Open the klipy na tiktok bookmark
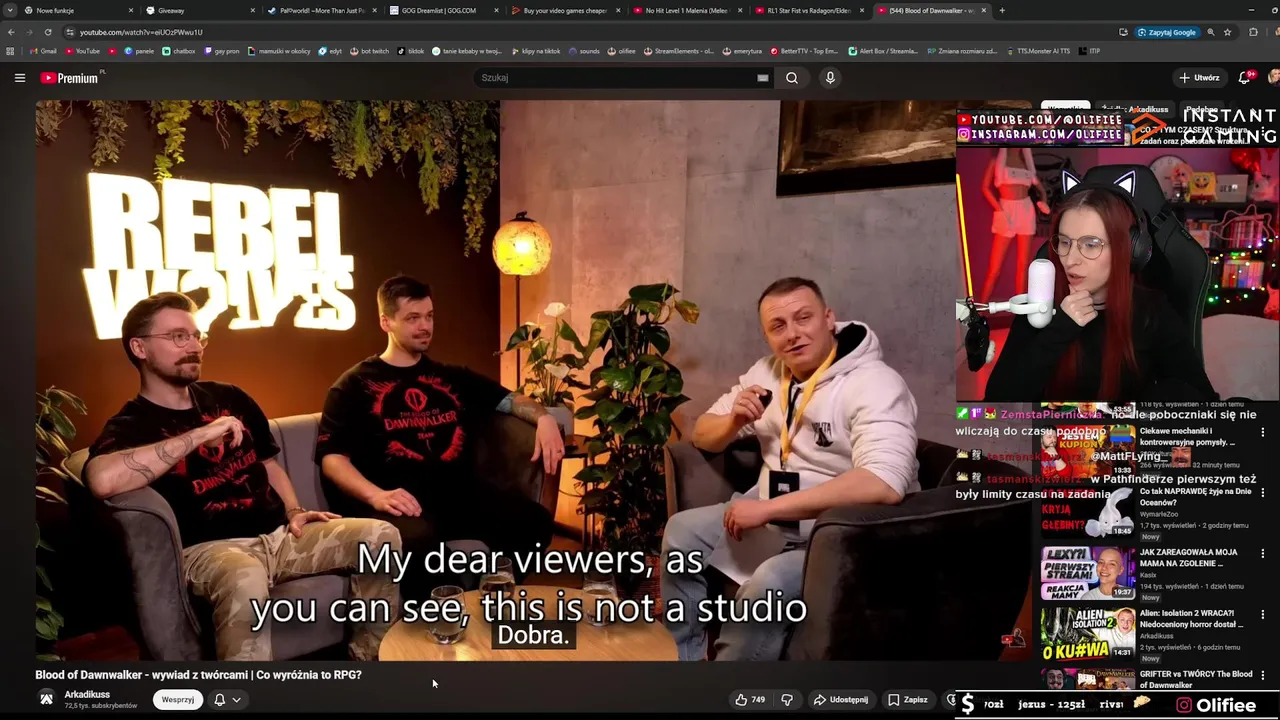 tap(535, 51)
